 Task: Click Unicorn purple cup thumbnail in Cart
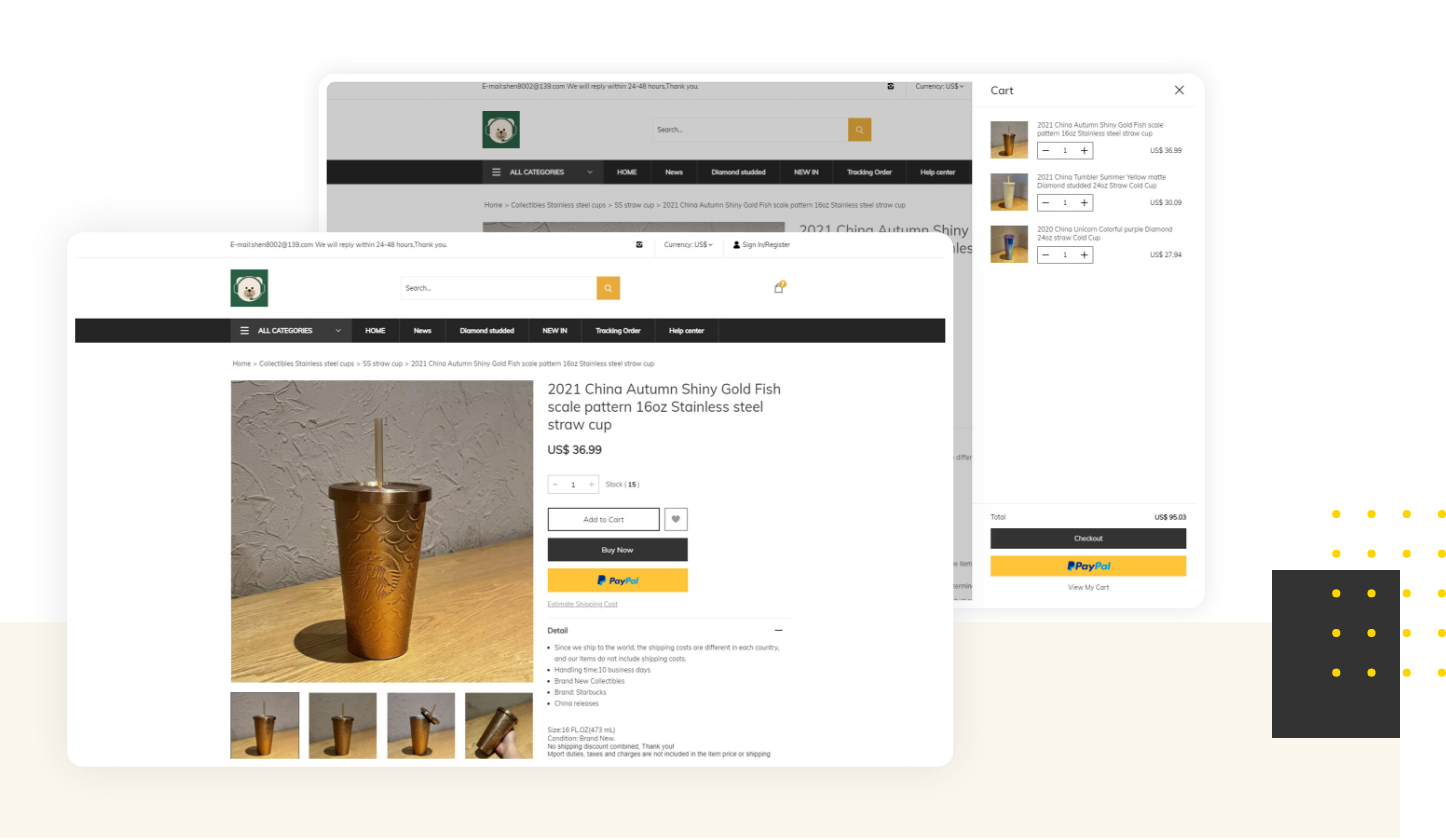1009,244
